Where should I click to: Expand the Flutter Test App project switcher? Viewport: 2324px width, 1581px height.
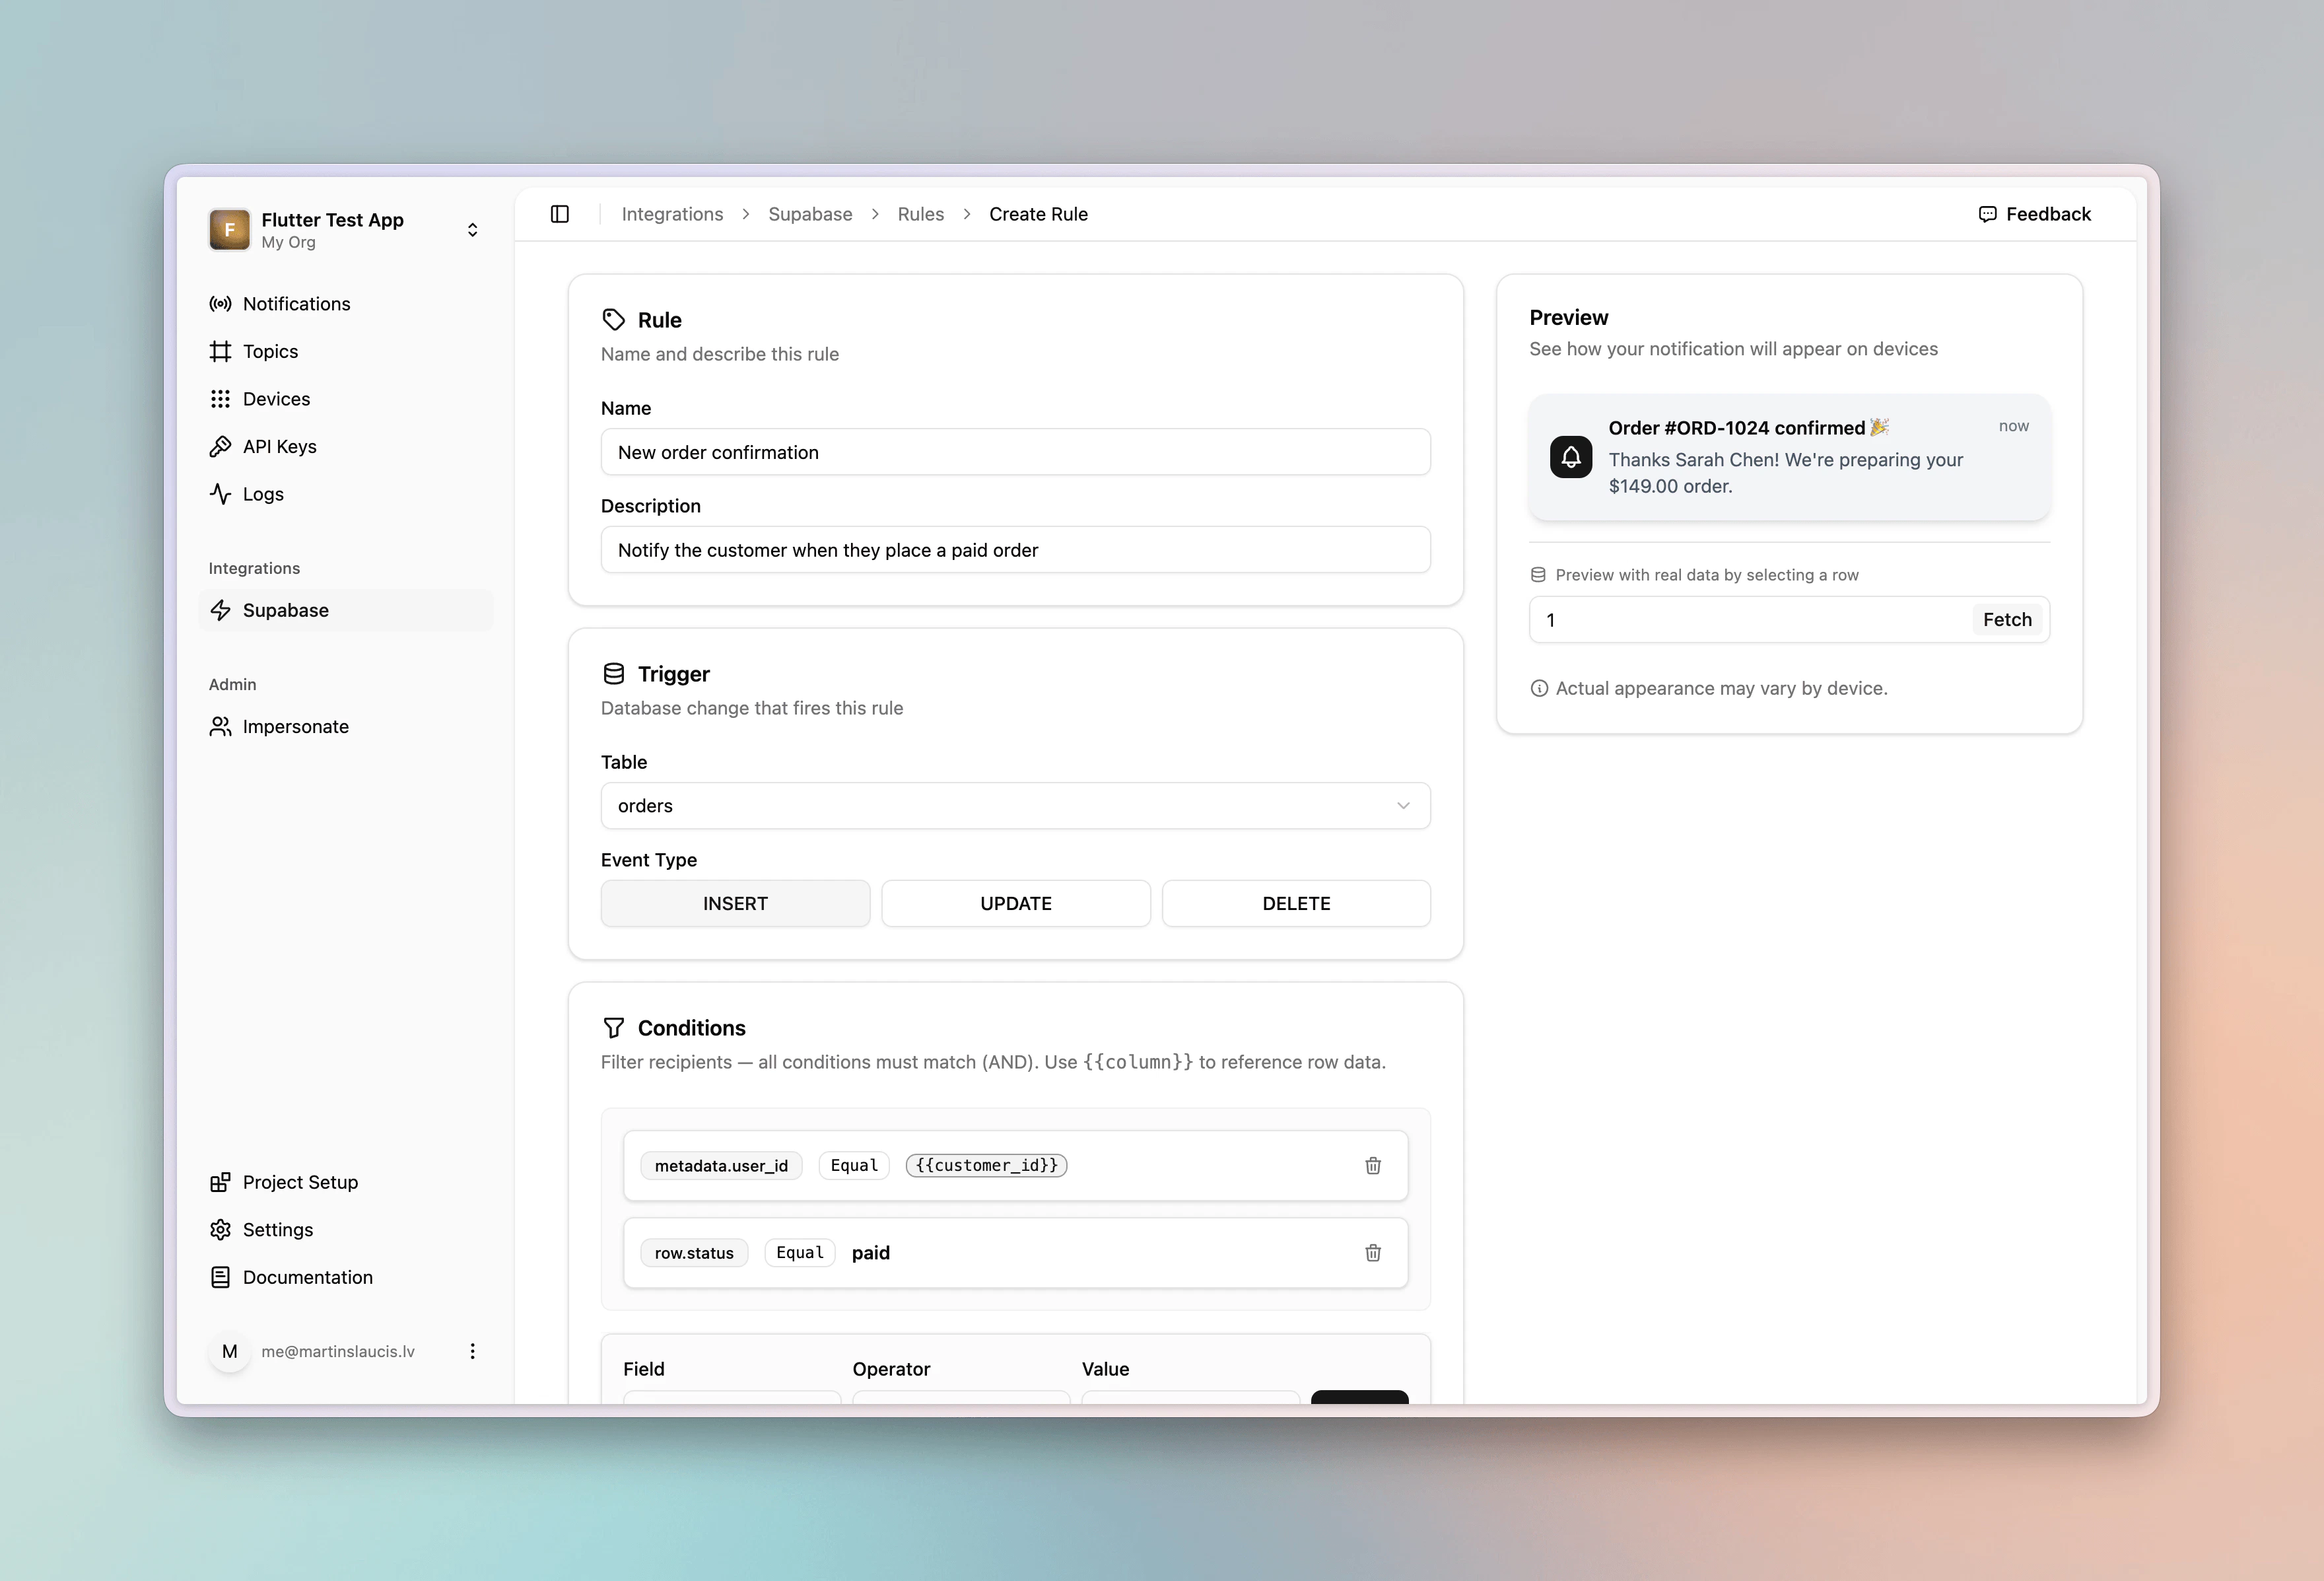[x=472, y=230]
